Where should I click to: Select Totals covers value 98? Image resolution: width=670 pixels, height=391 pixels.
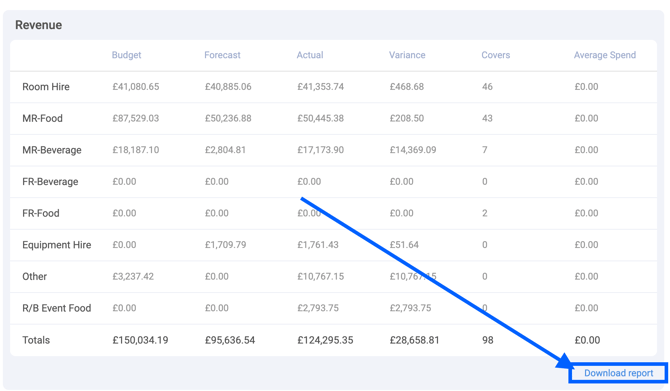pyautogui.click(x=488, y=340)
